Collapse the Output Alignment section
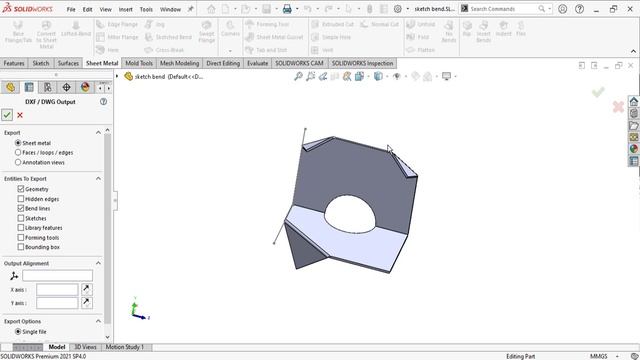640x360 pixels. click(98, 263)
